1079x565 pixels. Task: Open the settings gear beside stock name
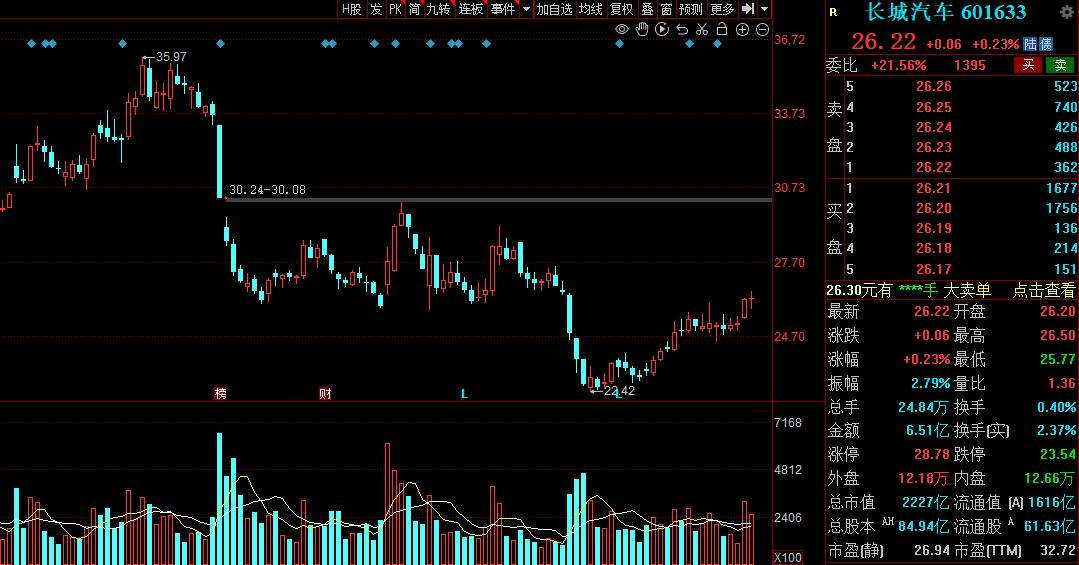click(x=1066, y=12)
